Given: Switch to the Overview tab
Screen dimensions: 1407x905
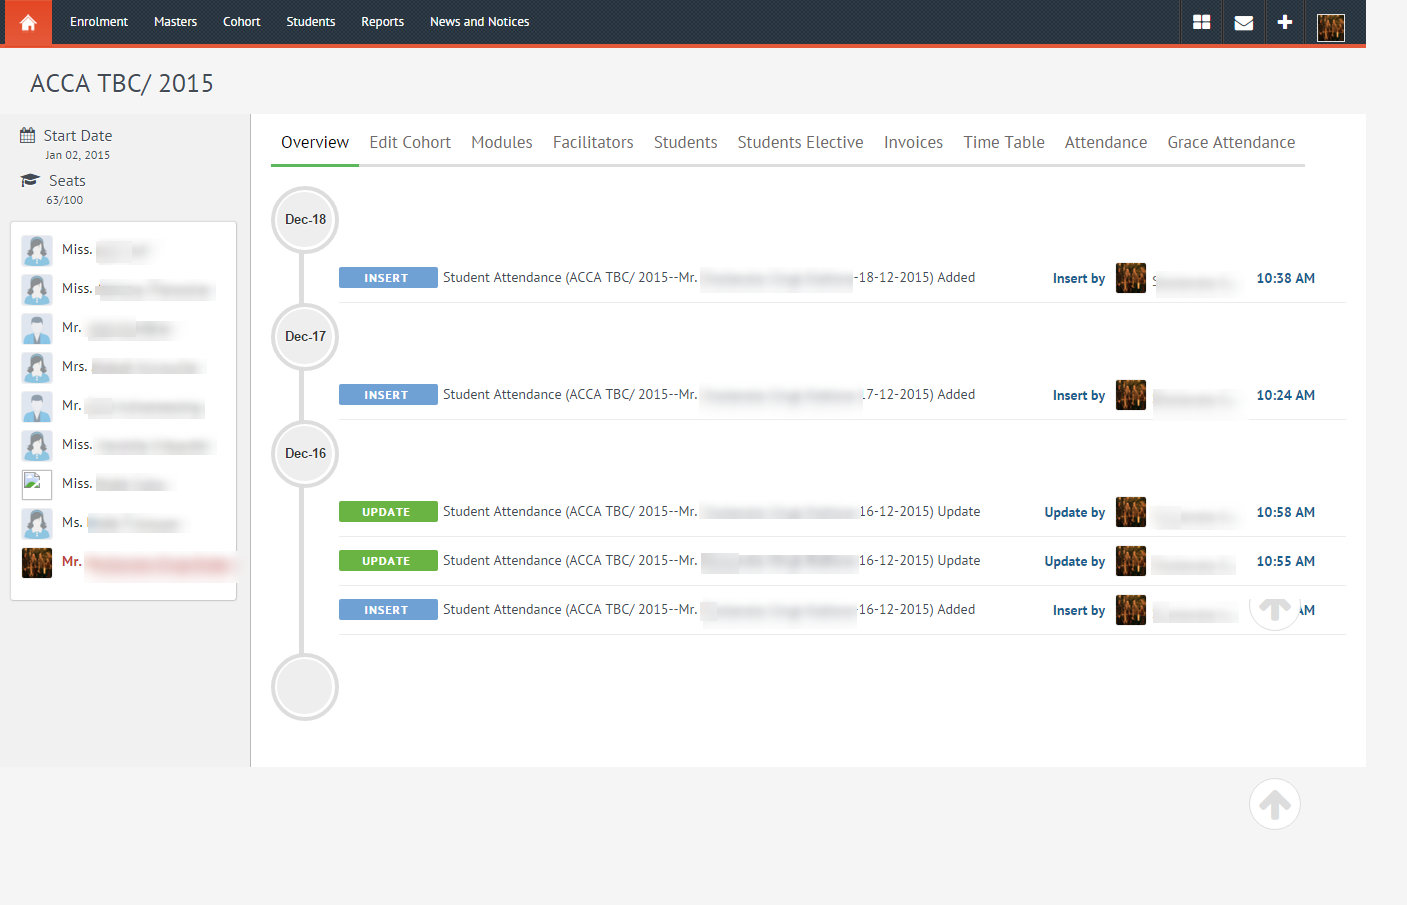Looking at the screenshot, I should click(x=315, y=142).
